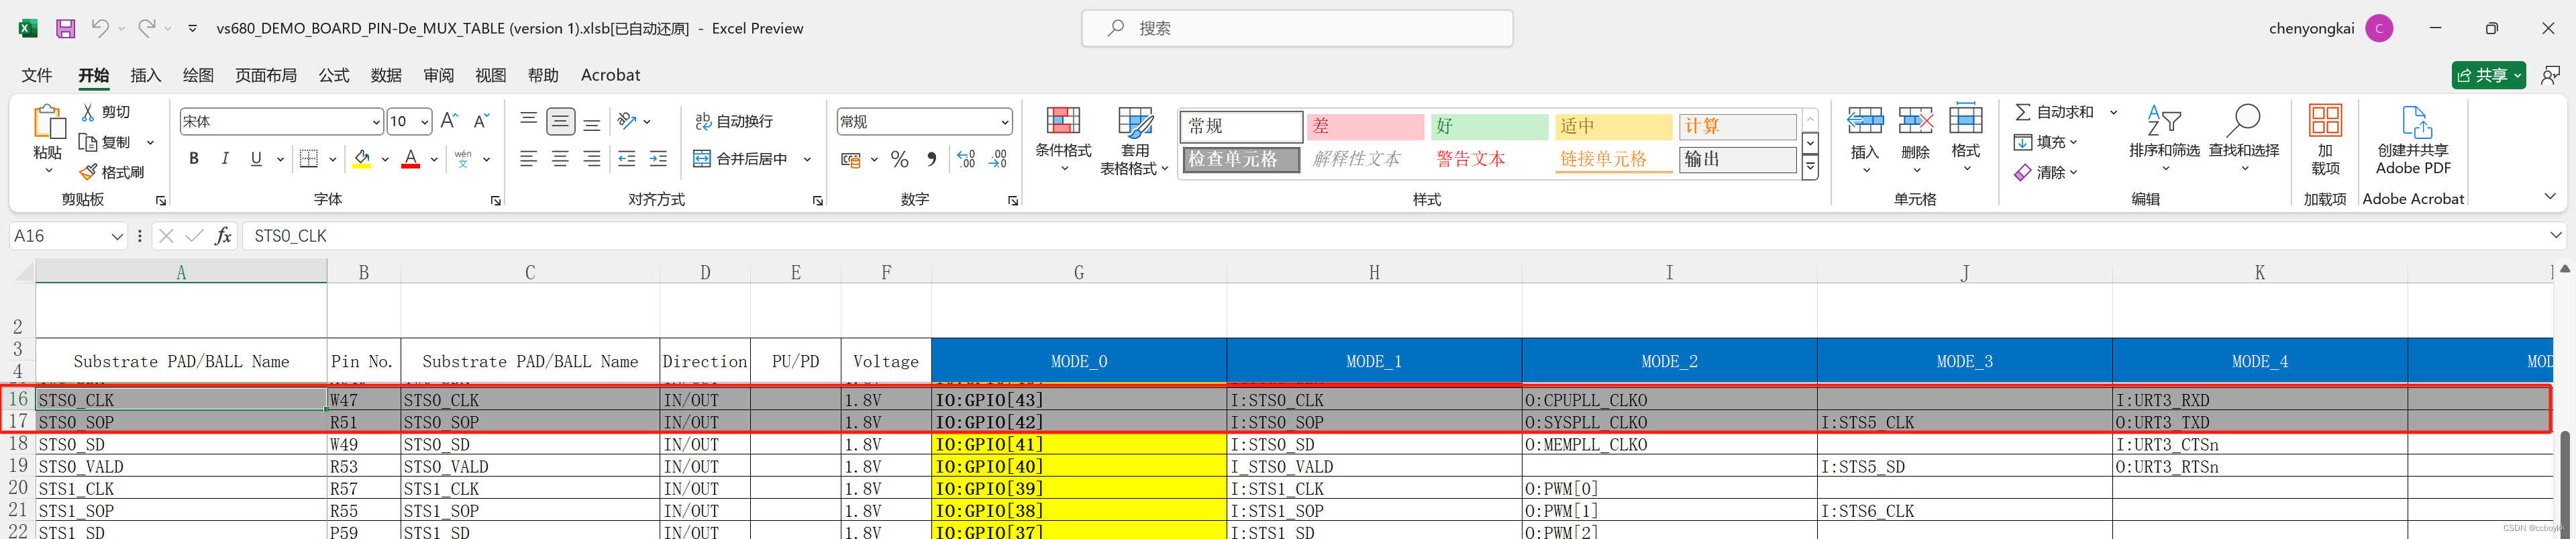
Task: Toggle right text alignment
Action: click(592, 158)
